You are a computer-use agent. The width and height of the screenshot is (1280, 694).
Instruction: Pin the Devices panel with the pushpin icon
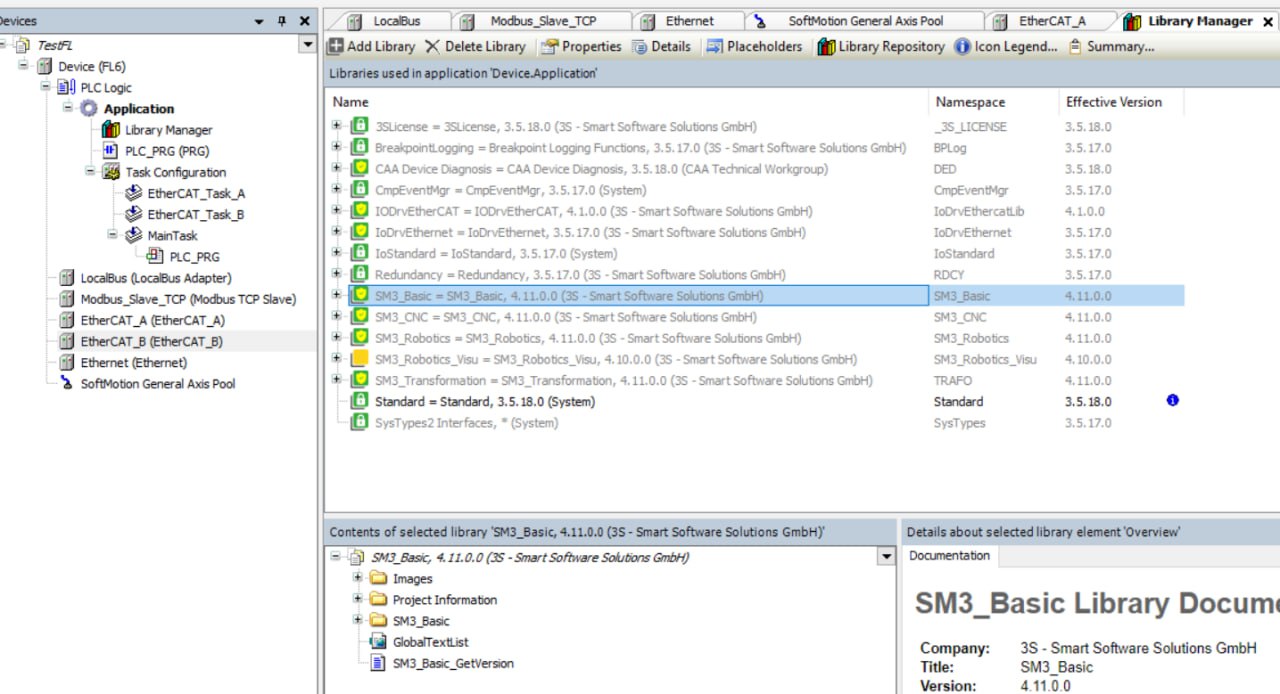click(x=282, y=21)
